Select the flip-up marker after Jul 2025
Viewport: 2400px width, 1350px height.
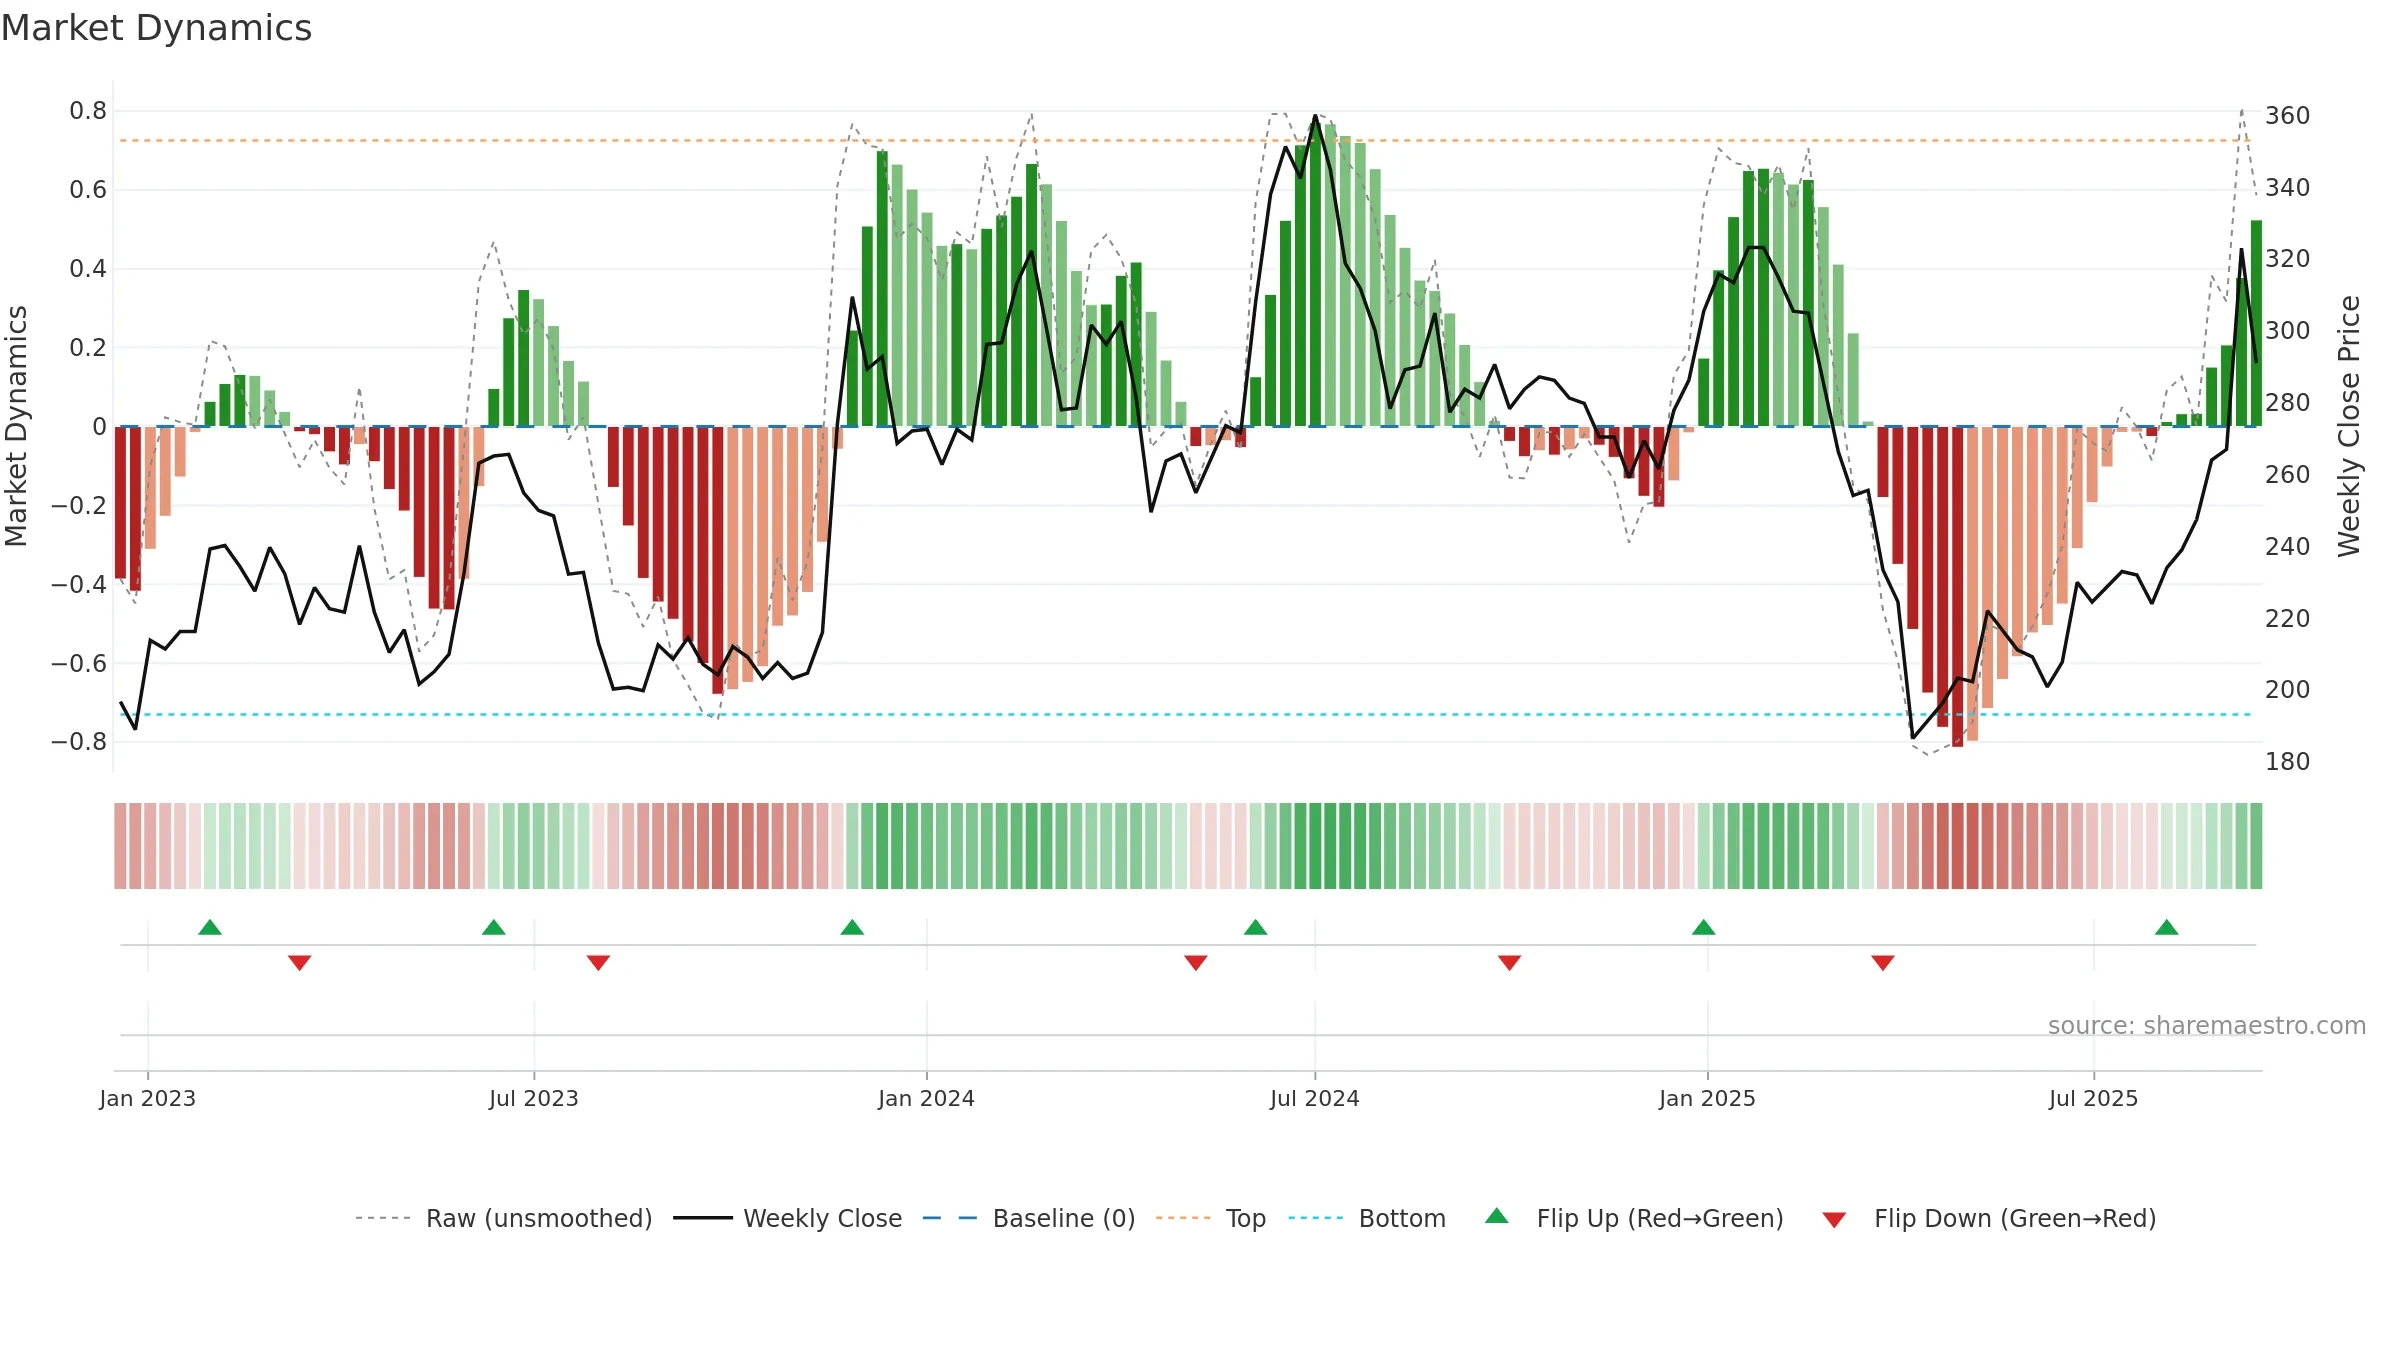pos(2167,927)
